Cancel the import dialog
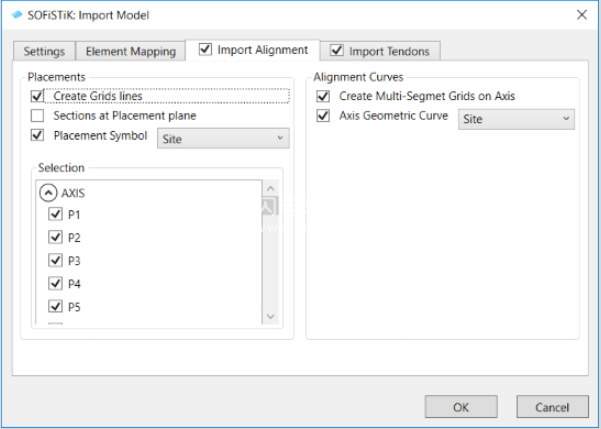 (x=552, y=407)
